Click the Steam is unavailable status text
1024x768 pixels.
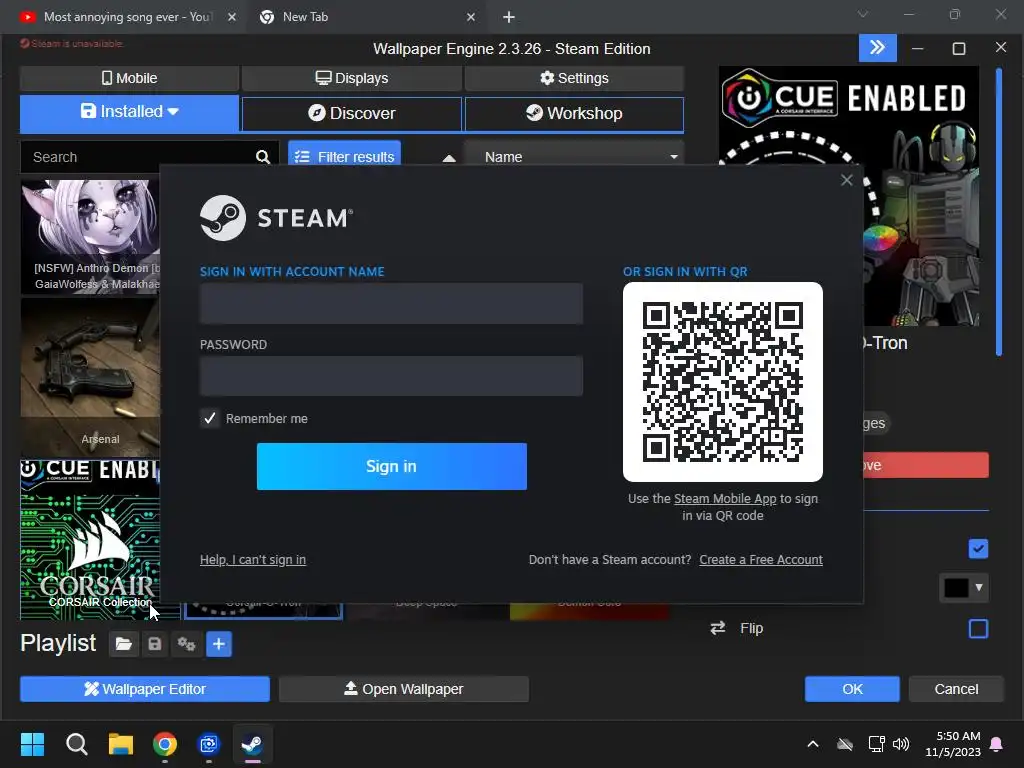tap(72, 44)
